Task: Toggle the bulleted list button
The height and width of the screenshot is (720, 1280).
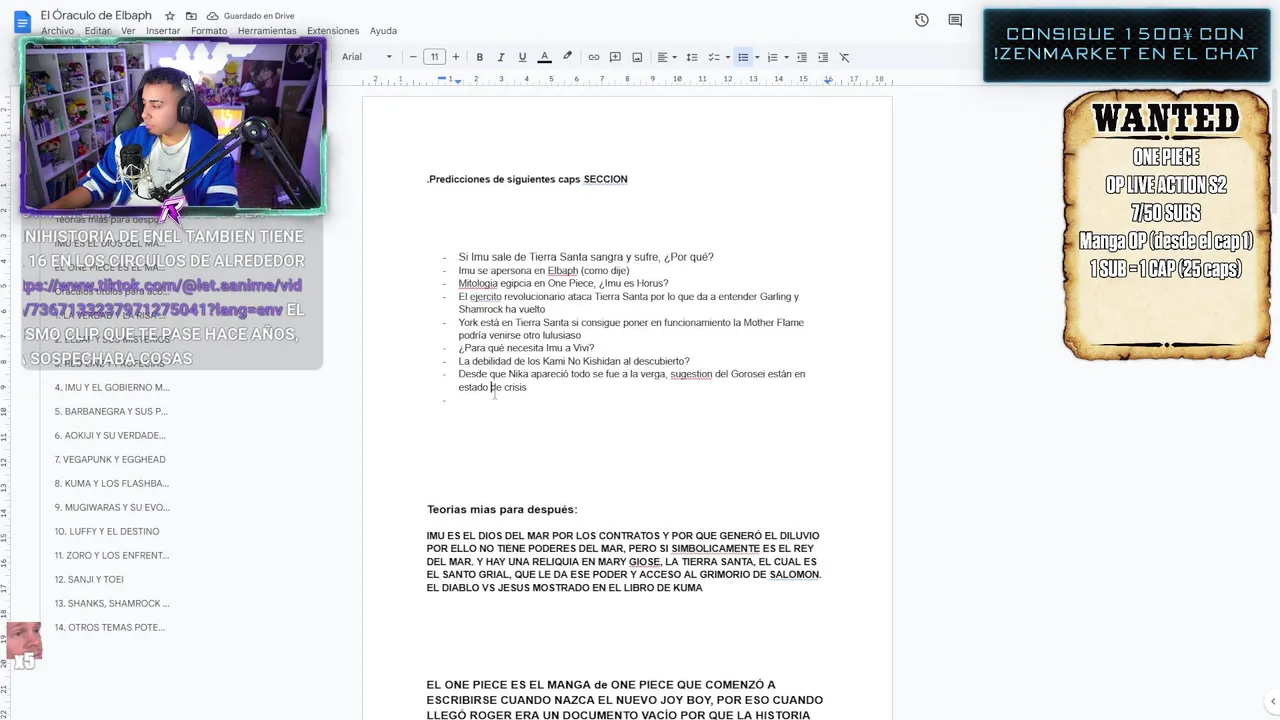Action: click(x=743, y=57)
